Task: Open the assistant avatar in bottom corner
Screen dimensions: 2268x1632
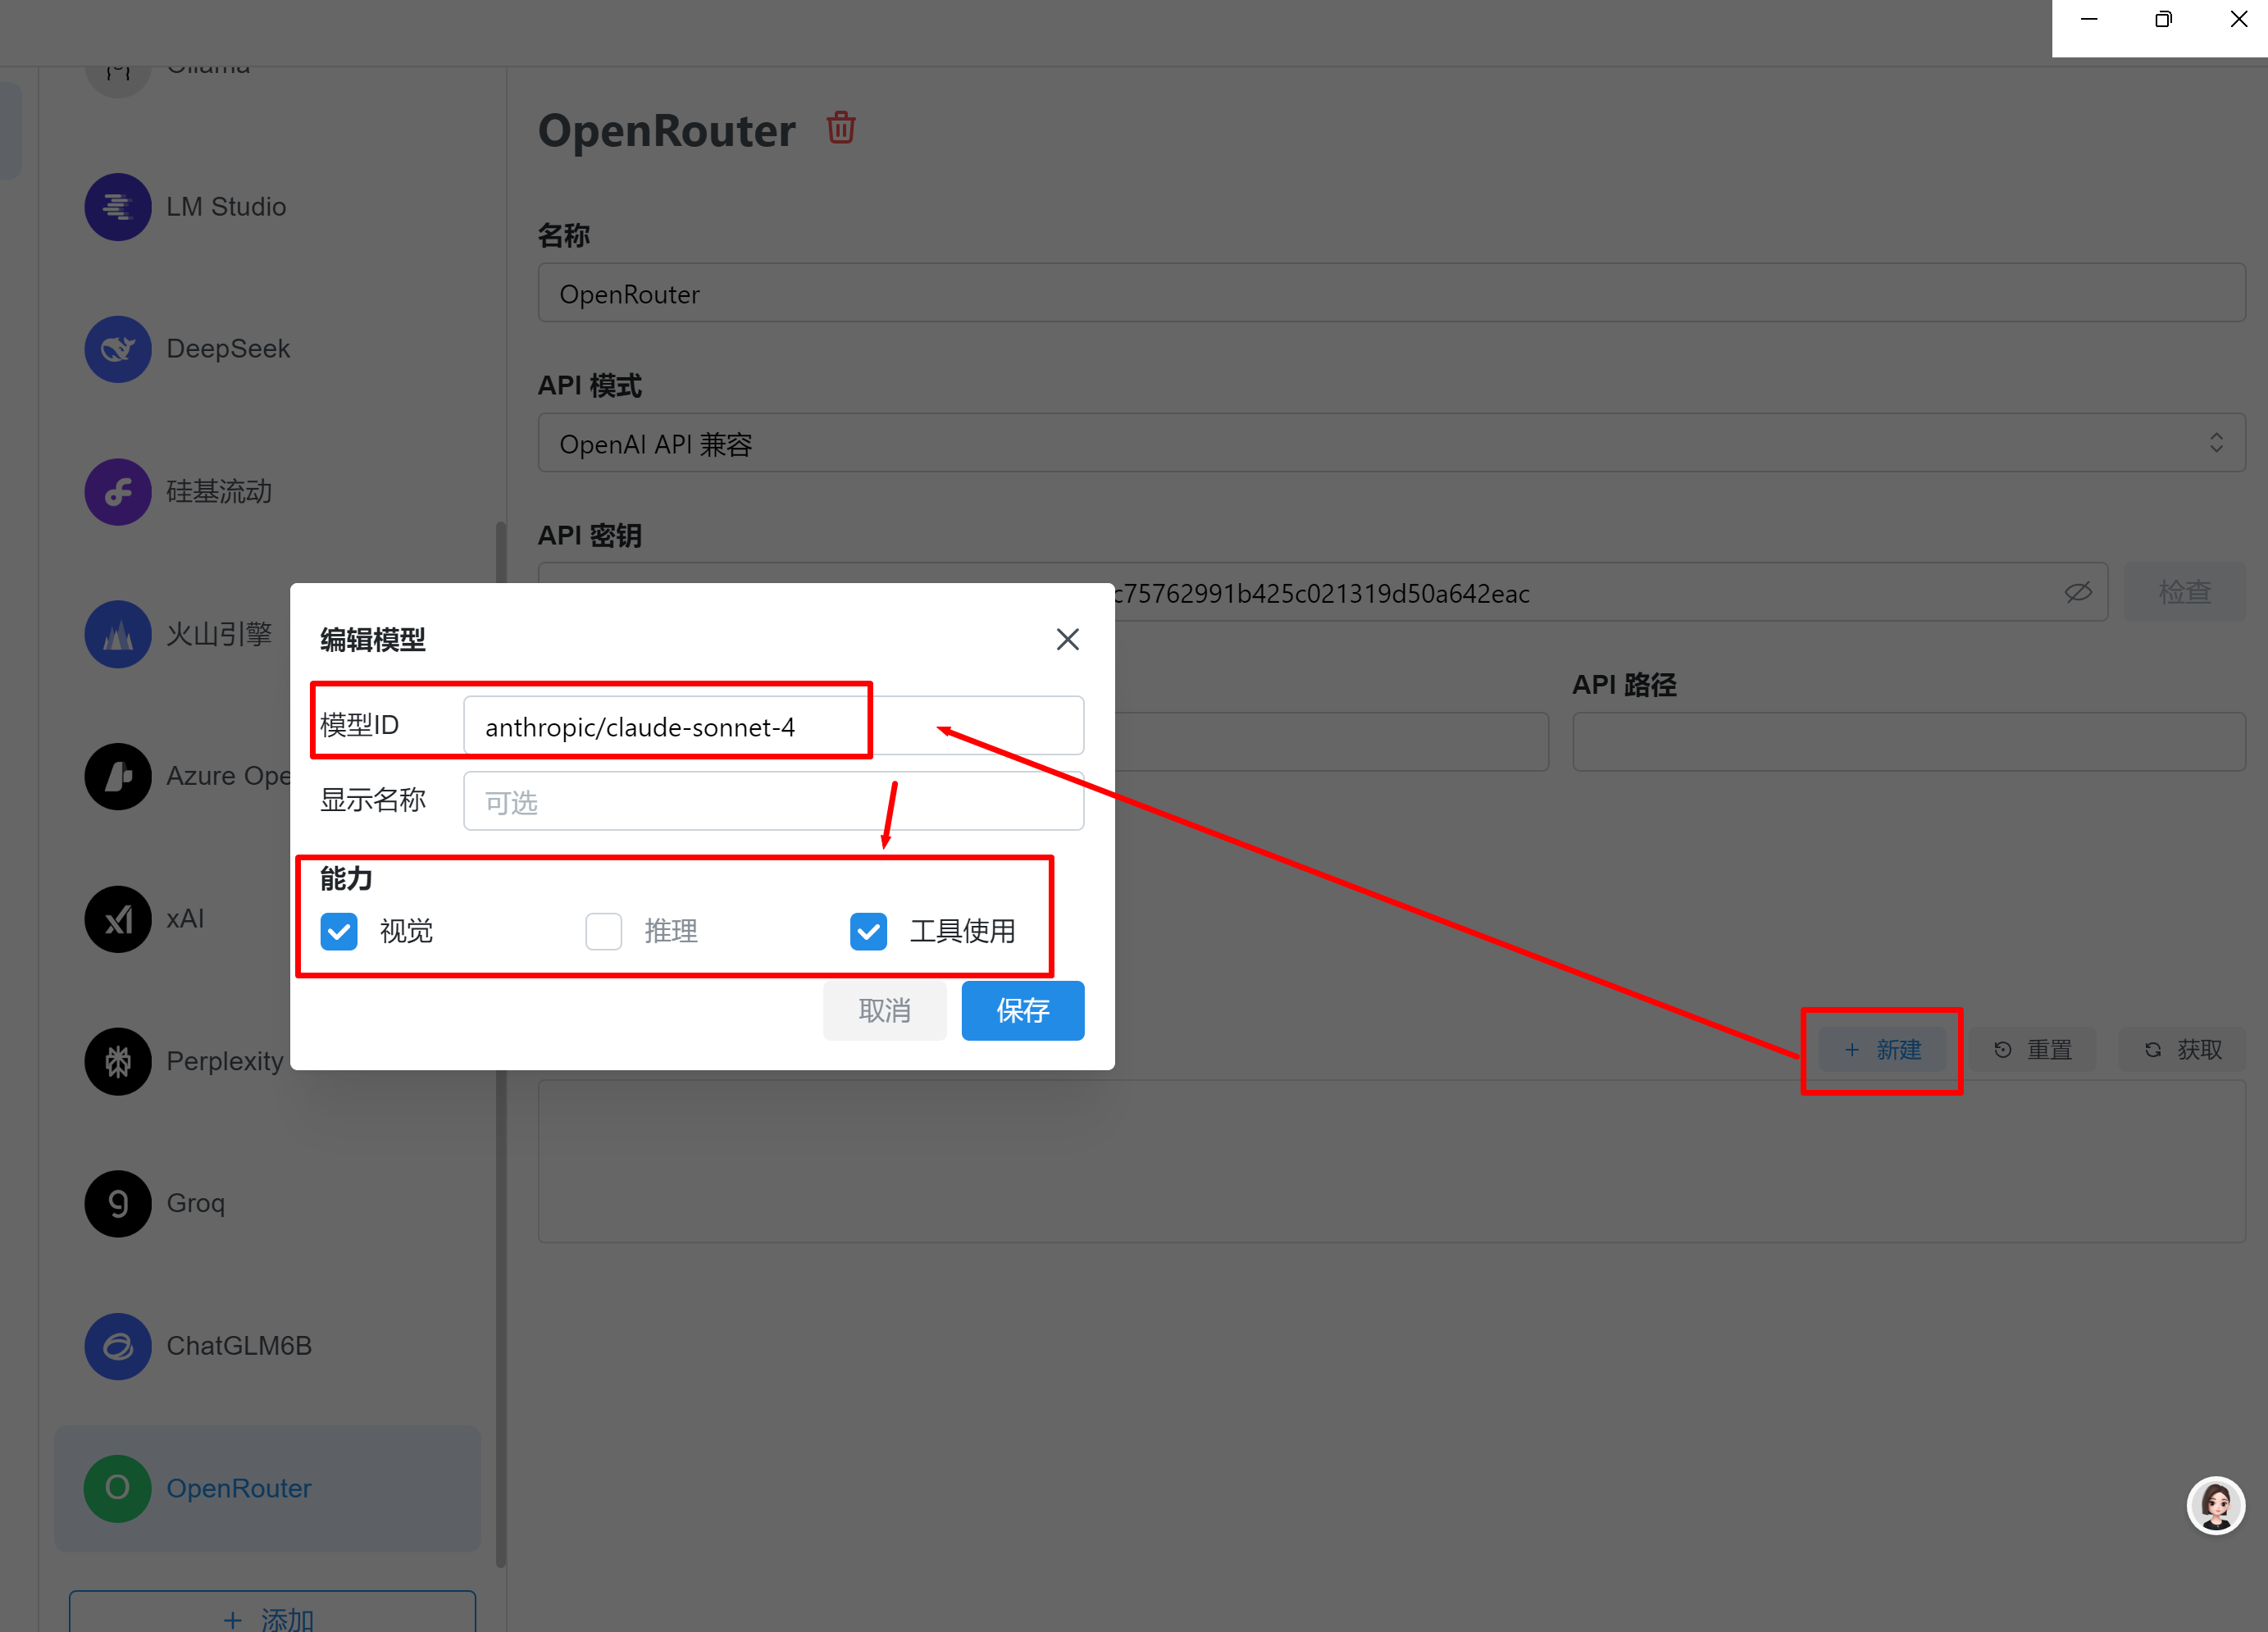Action: coord(2215,1505)
